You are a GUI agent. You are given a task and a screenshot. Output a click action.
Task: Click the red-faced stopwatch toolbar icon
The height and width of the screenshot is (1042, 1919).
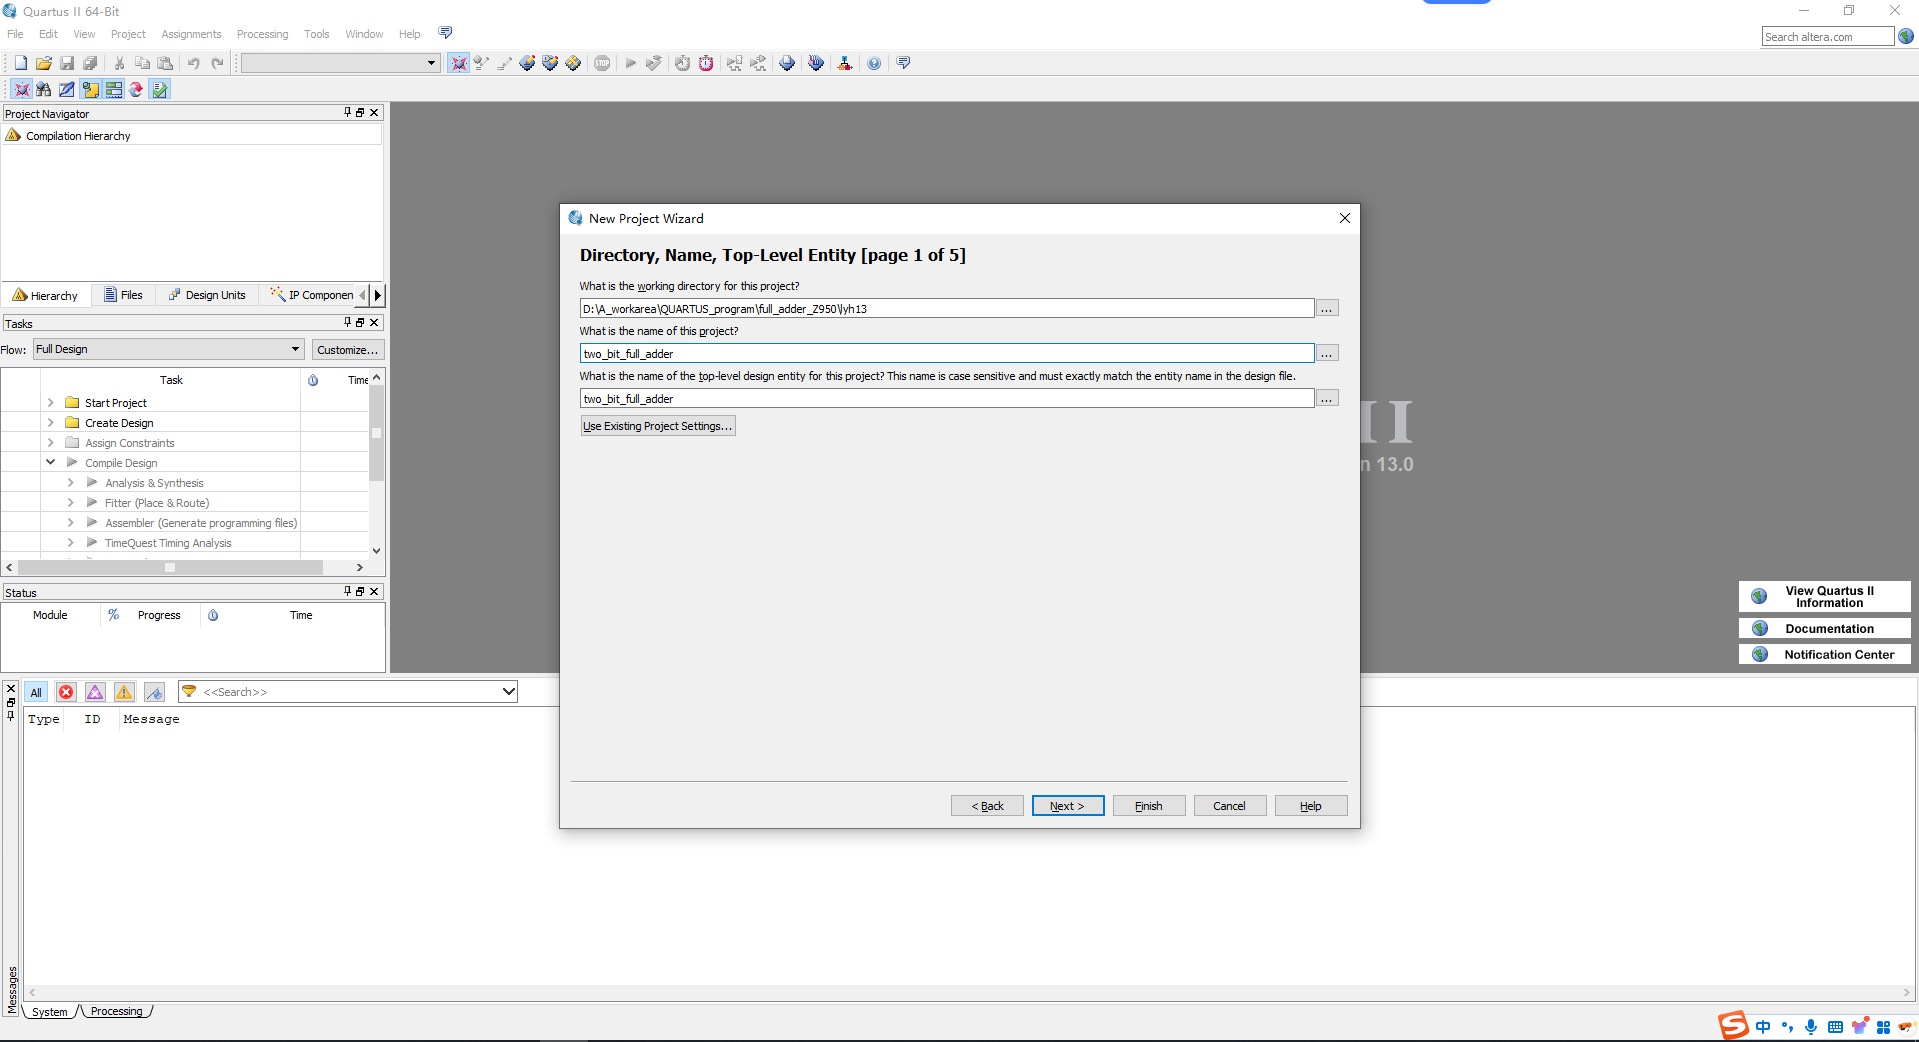(706, 63)
